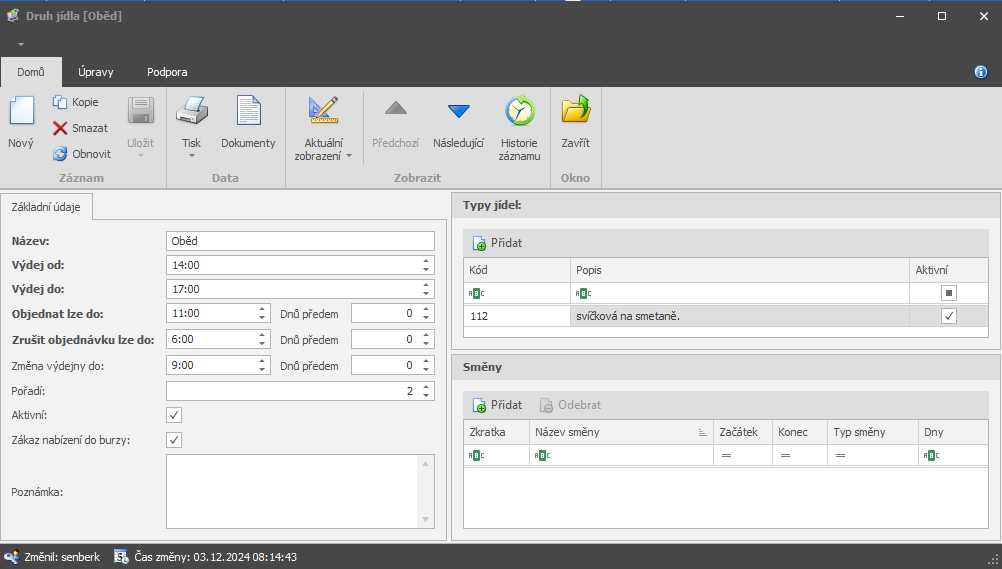Viewport: 1002px width, 569px height.
Task: Open the Začátek filter operator icon
Action: [x=726, y=455]
